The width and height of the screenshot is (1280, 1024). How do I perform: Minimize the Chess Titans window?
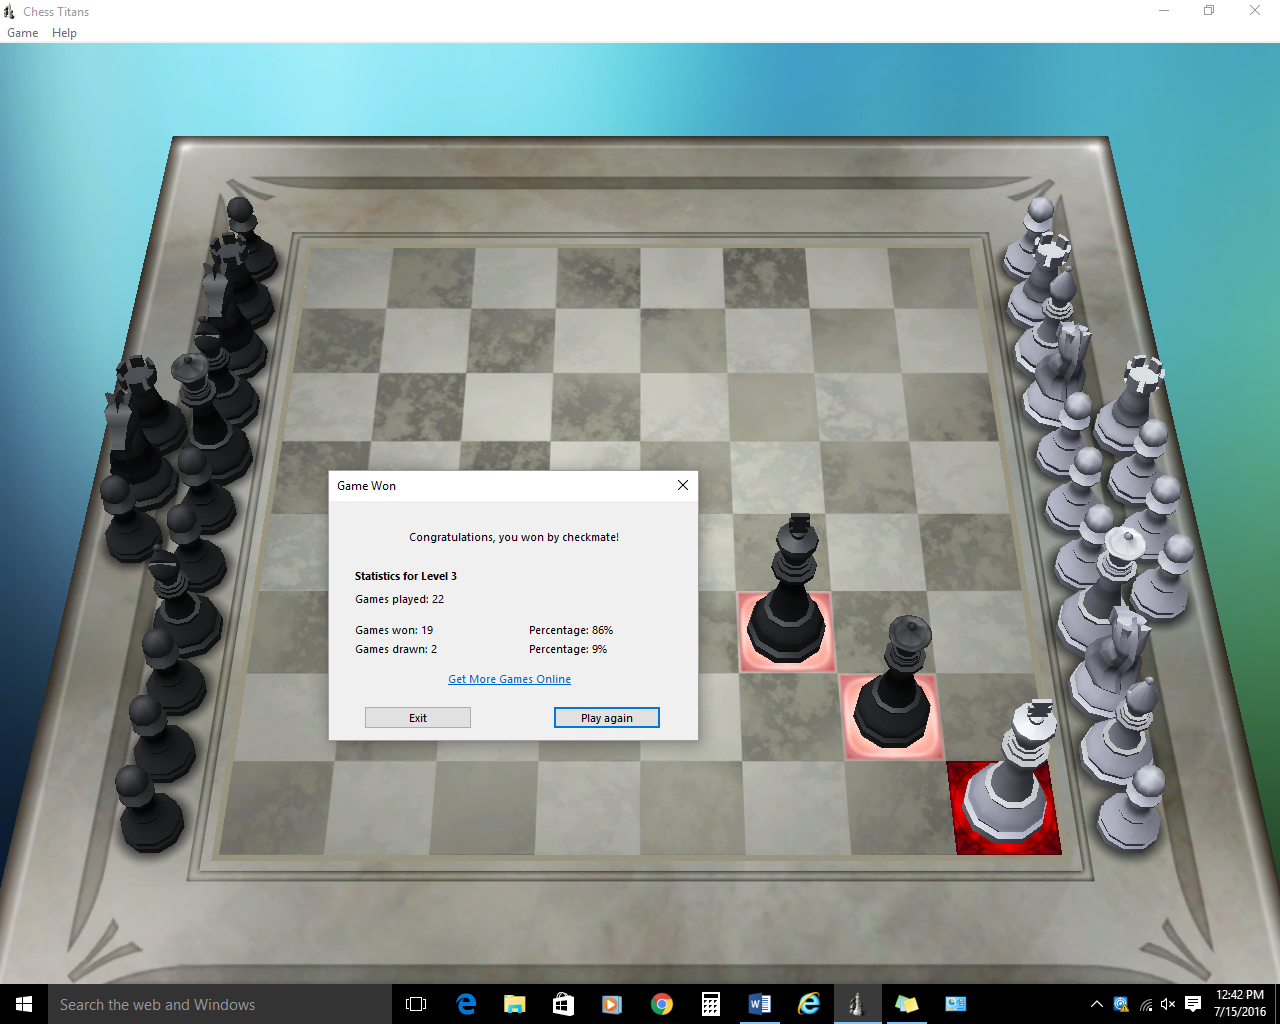point(1164,11)
